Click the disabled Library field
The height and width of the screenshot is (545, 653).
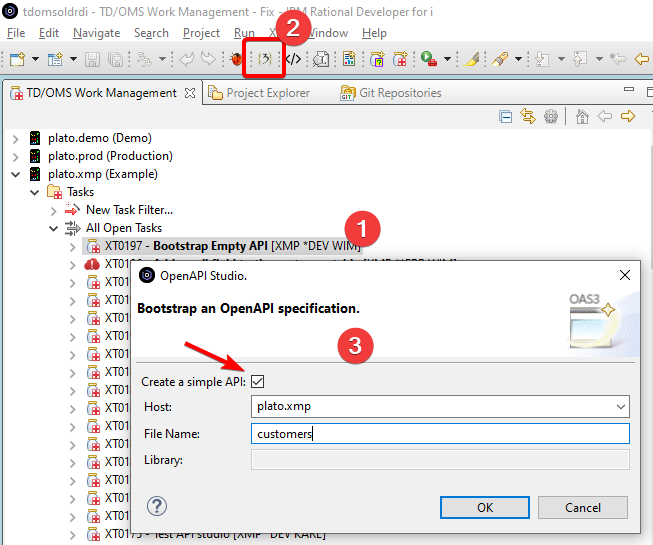(x=440, y=460)
